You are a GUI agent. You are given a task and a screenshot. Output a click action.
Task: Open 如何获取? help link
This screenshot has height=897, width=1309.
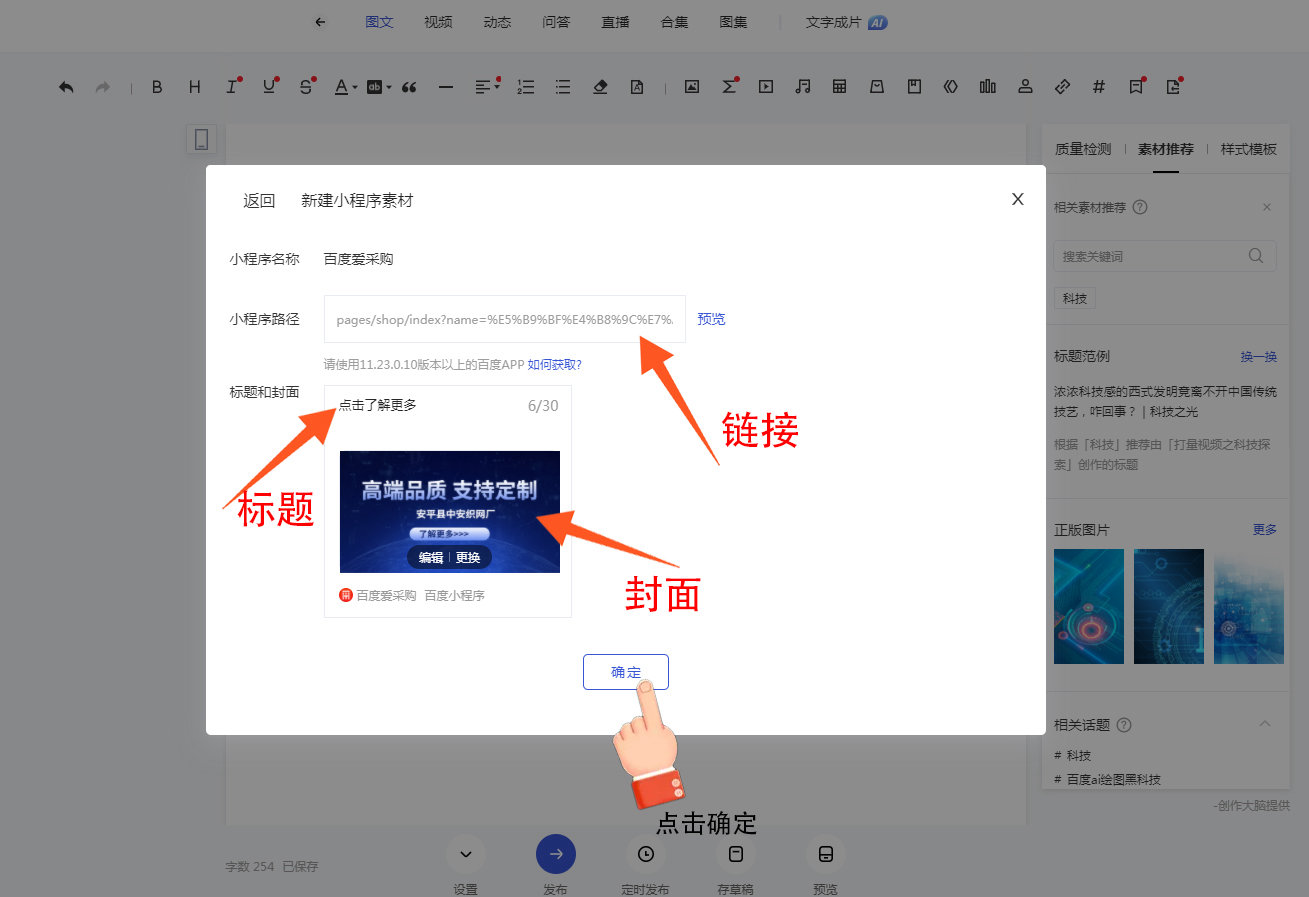click(555, 365)
